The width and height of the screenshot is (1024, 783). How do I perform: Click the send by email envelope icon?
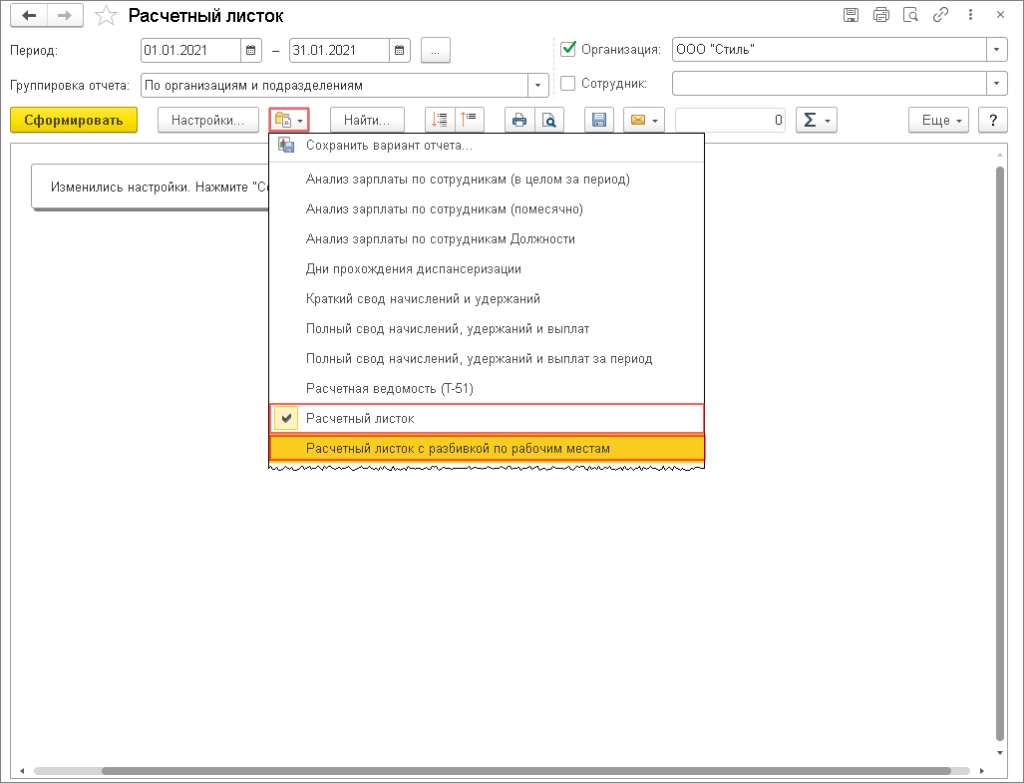(x=637, y=120)
